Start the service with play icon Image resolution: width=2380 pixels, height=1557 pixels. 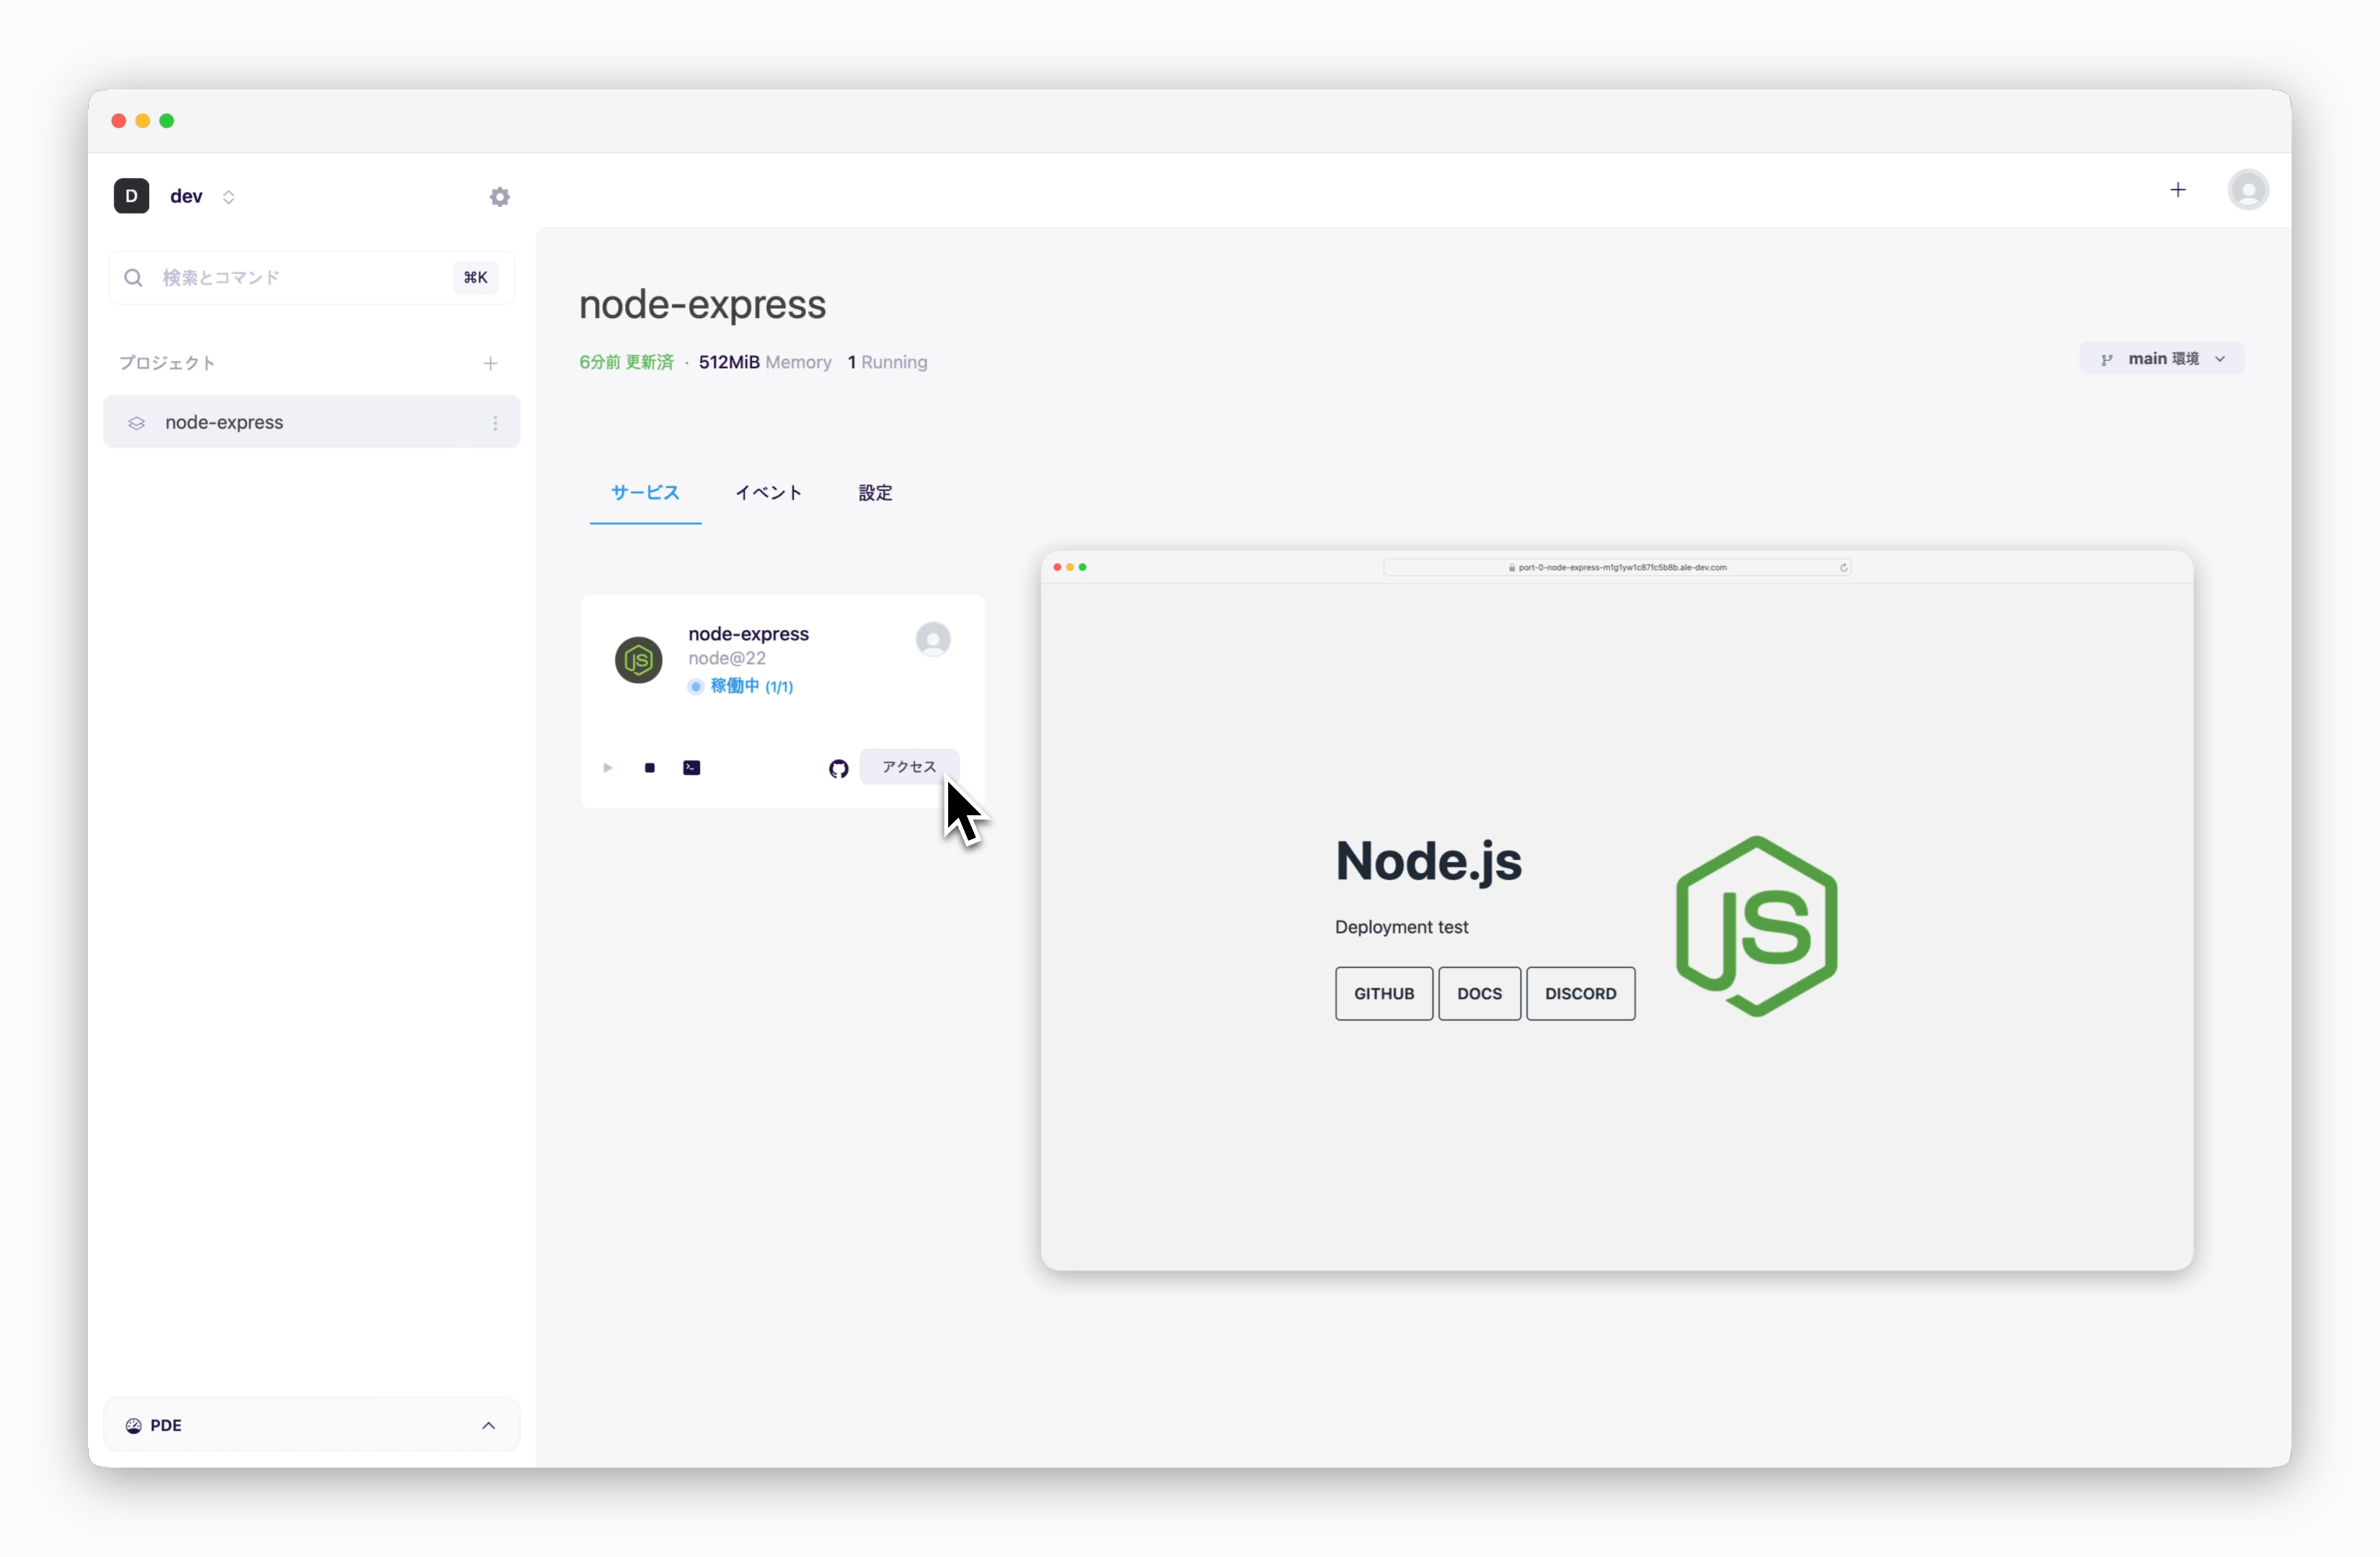pyautogui.click(x=607, y=768)
